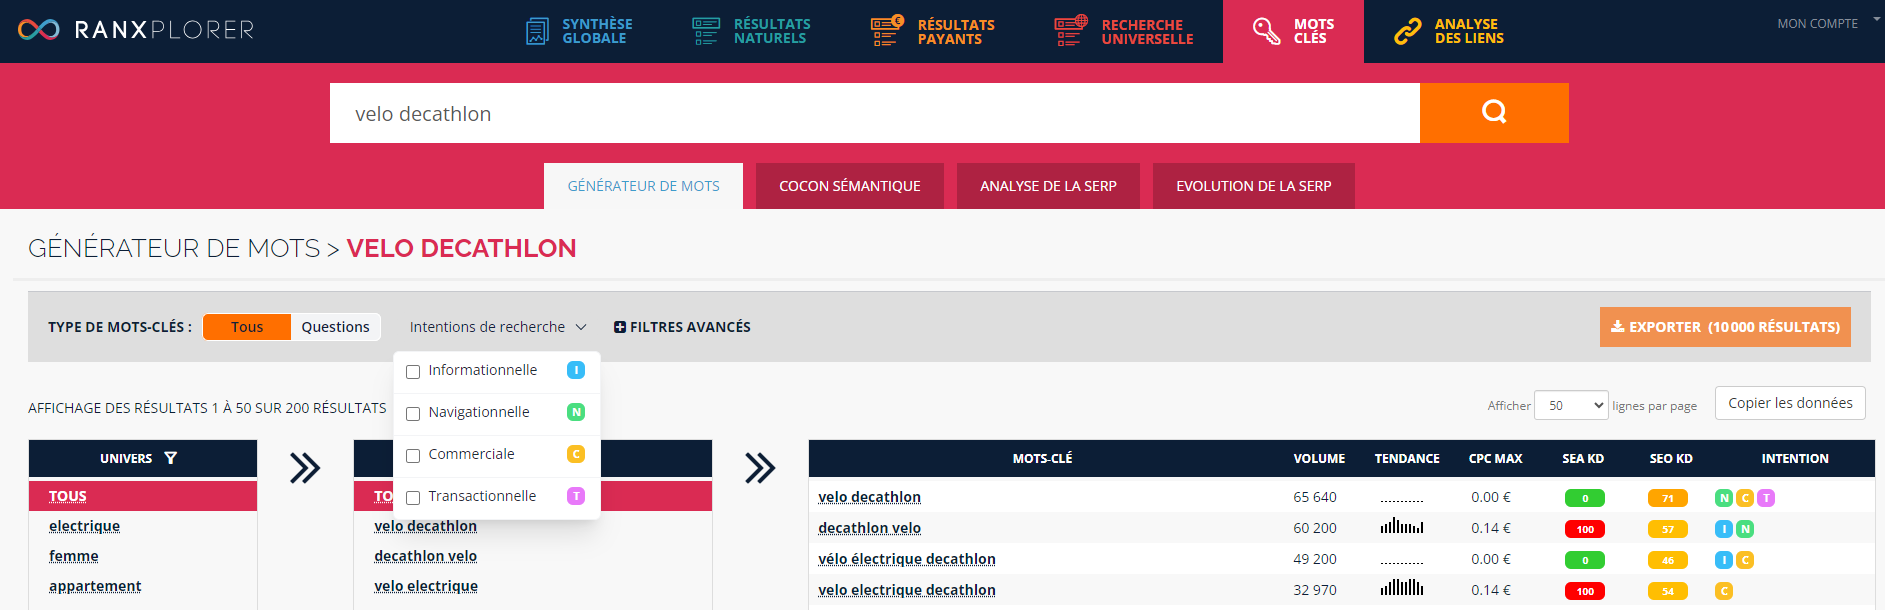This screenshot has height=610, width=1885.
Task: Switch to Cocon Sémantique tab
Action: pyautogui.click(x=850, y=186)
